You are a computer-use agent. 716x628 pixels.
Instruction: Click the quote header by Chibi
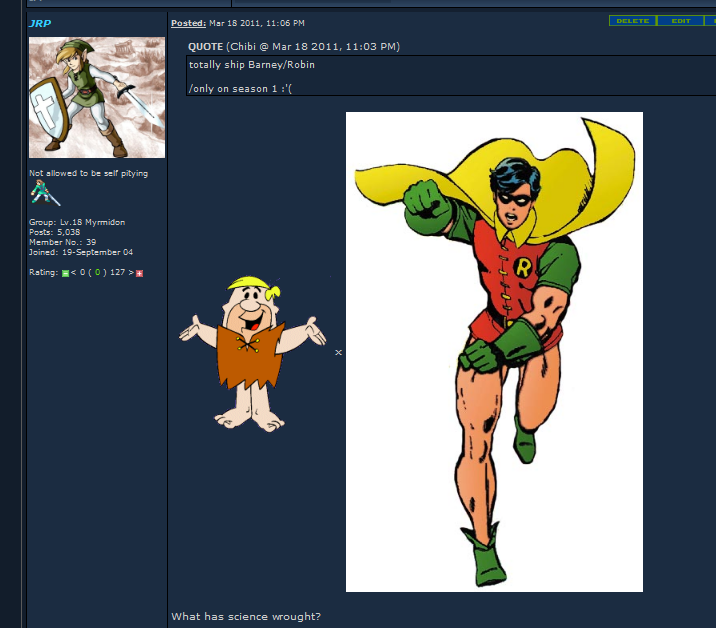tap(294, 47)
